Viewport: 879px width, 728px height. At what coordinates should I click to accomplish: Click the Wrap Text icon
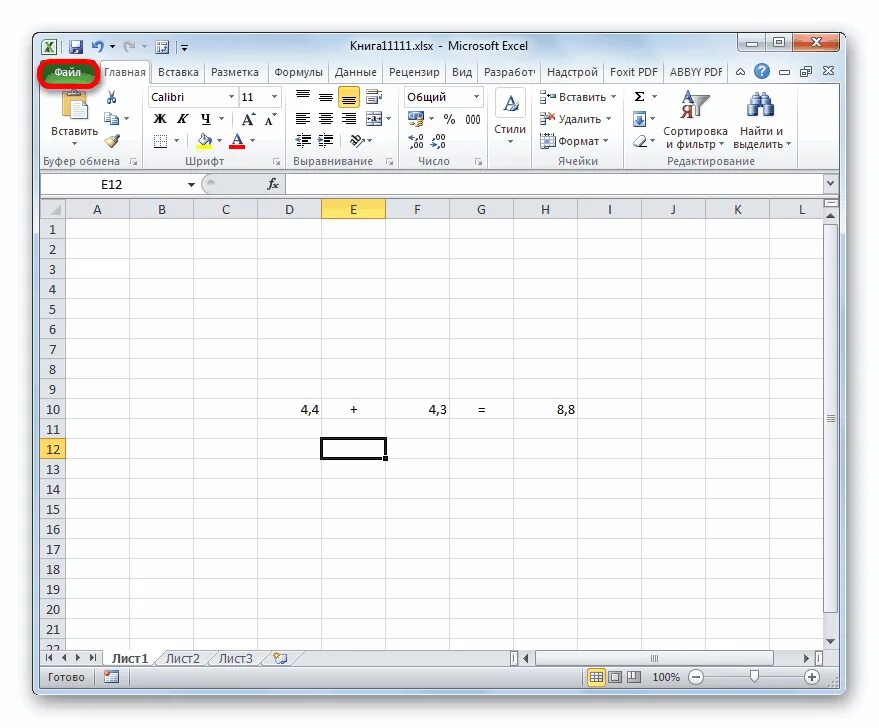(374, 97)
